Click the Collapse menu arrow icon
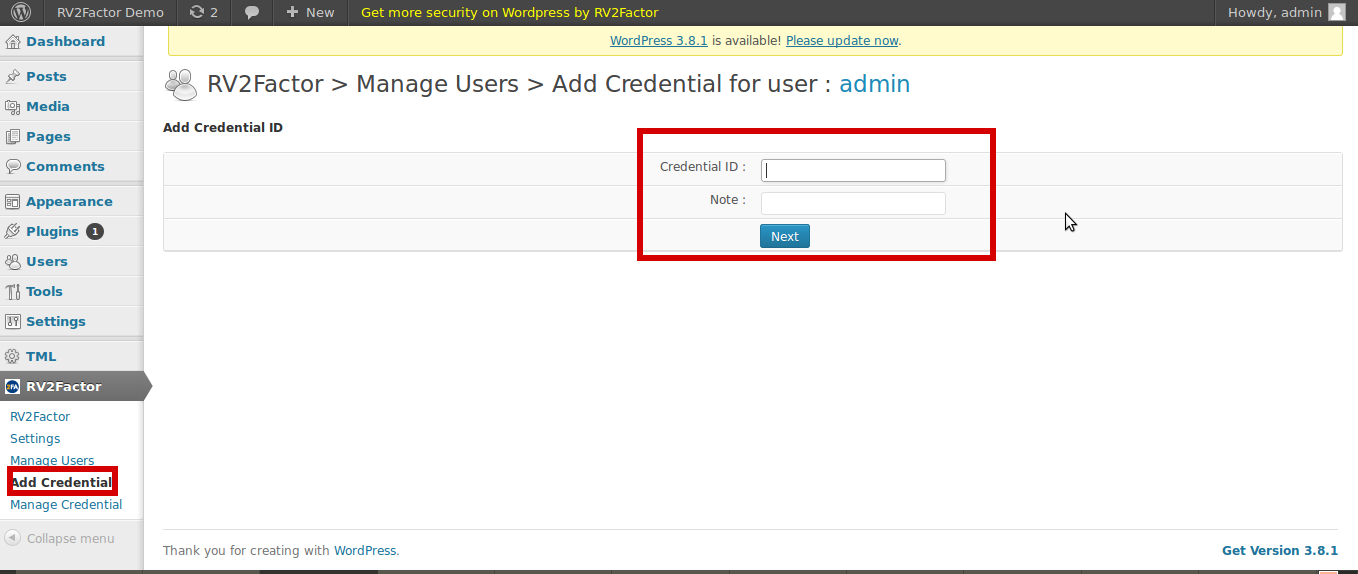The width and height of the screenshot is (1358, 574). click(x=12, y=538)
